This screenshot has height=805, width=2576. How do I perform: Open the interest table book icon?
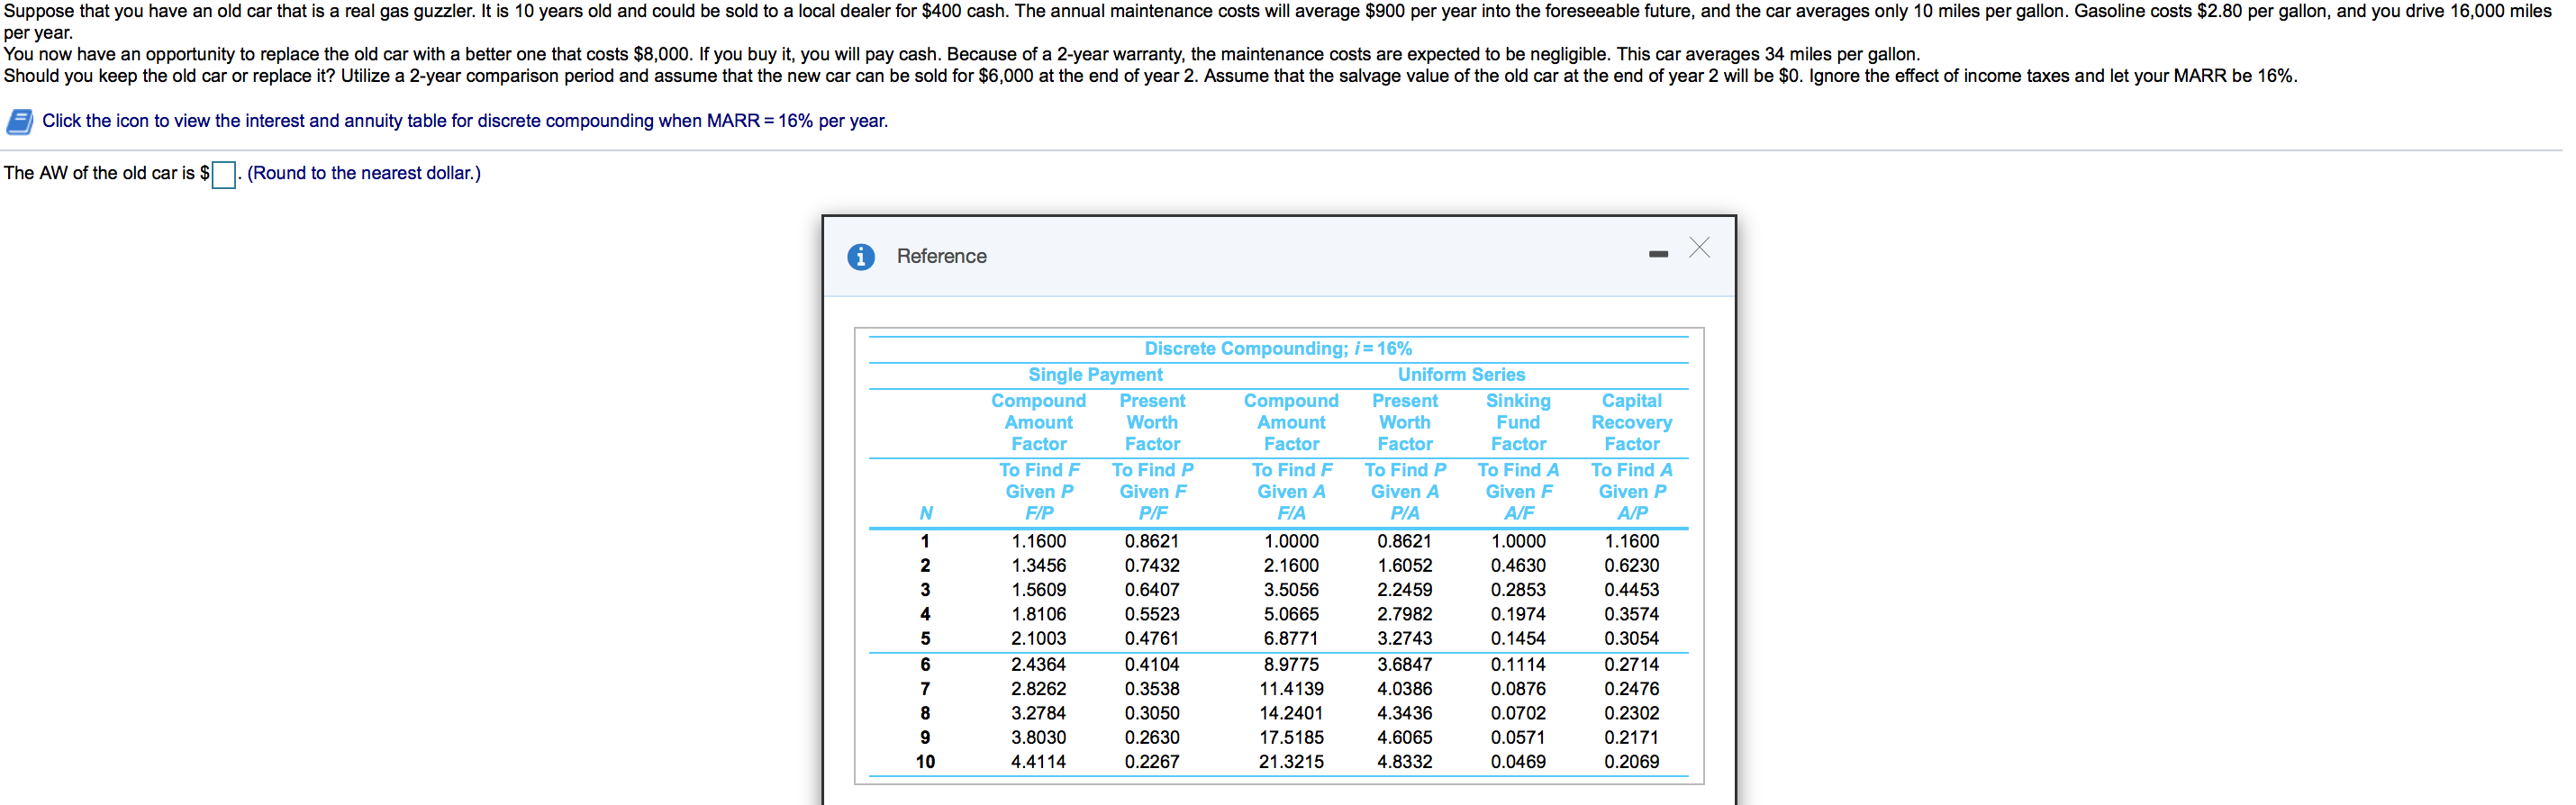[x=19, y=122]
